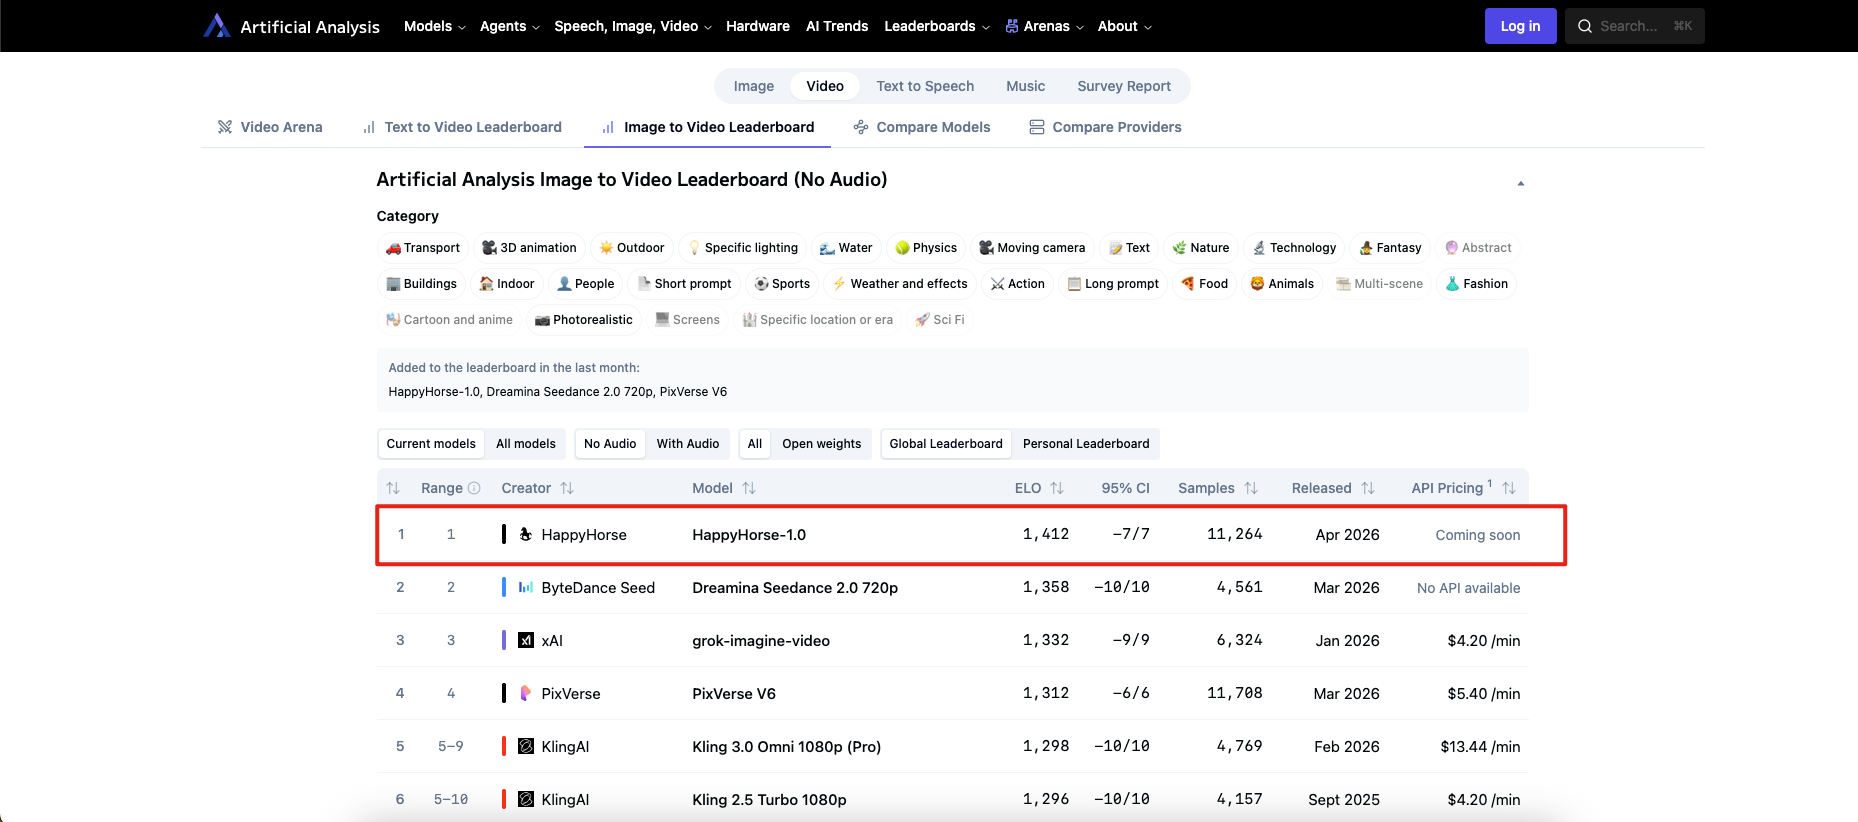Expand the Models navigation dropdown
The height and width of the screenshot is (822, 1858).
click(x=434, y=26)
